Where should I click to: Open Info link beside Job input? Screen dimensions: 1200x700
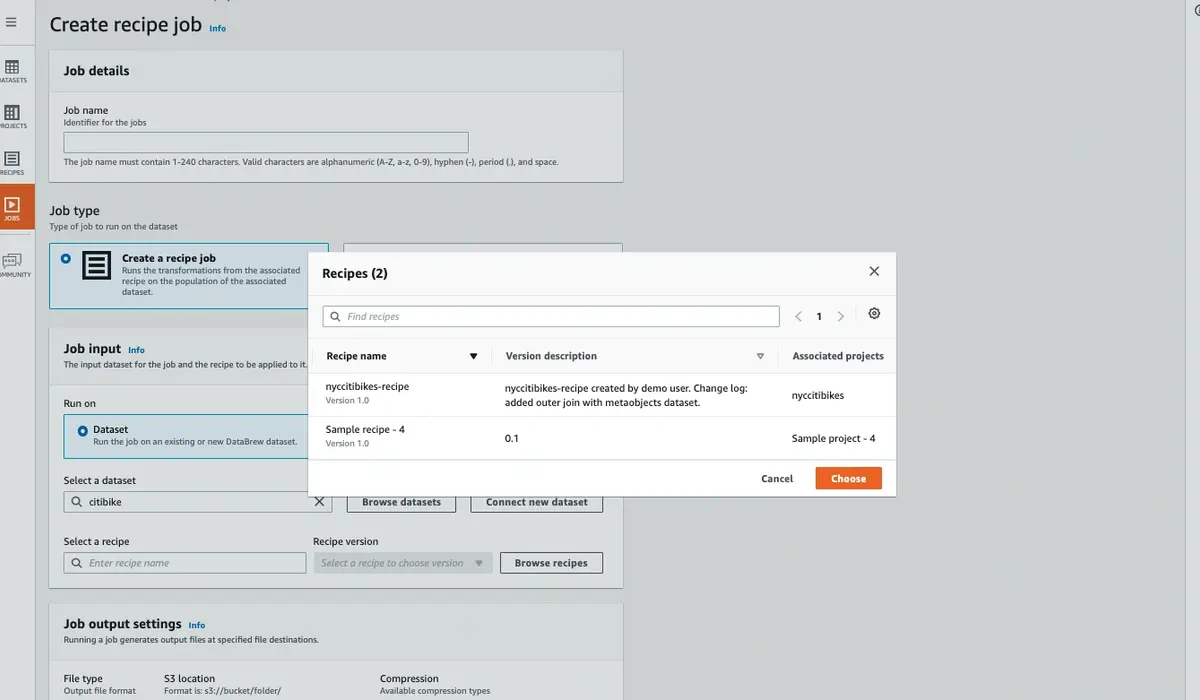[x=136, y=350]
